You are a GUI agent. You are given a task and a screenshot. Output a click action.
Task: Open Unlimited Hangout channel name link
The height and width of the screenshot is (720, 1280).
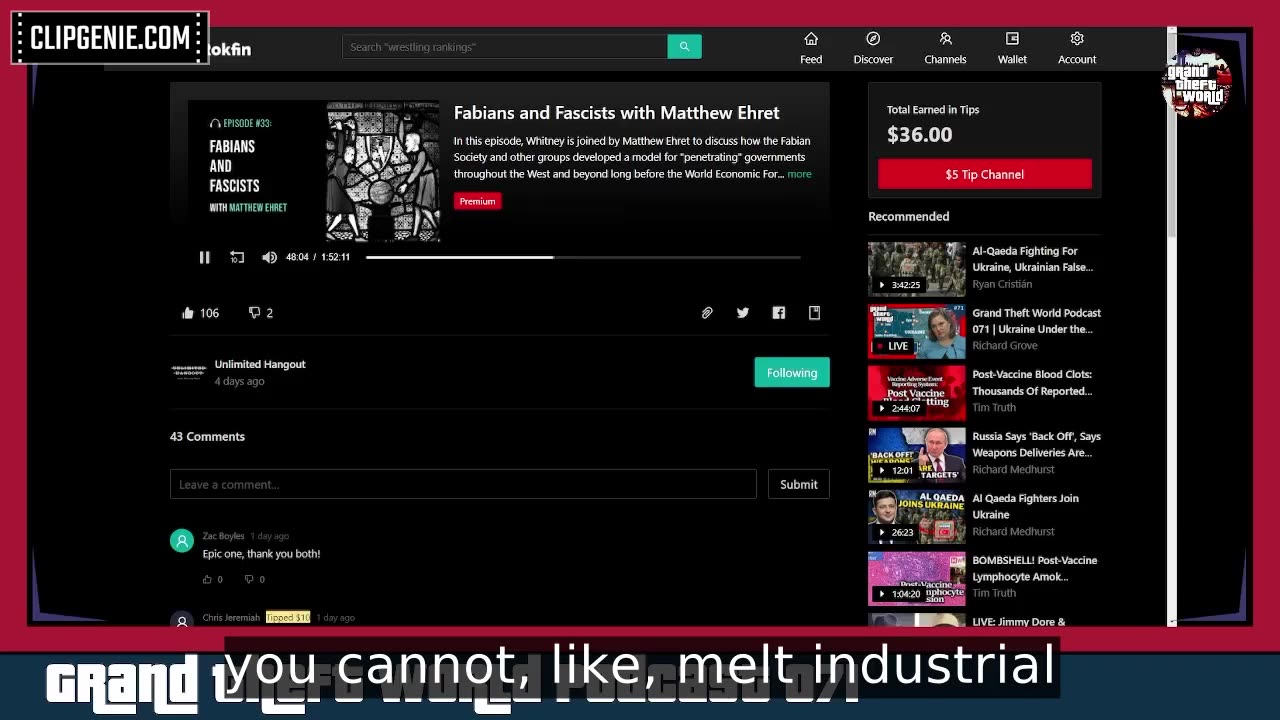pos(260,364)
